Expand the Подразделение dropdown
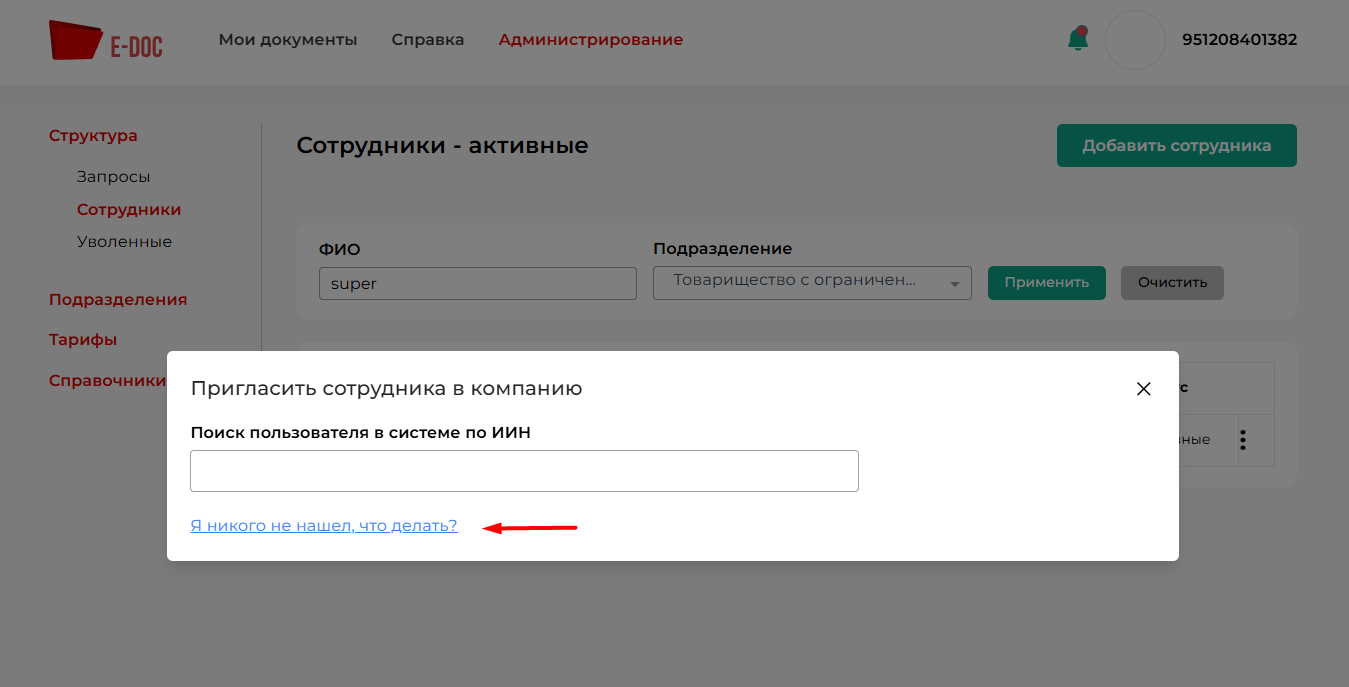The height and width of the screenshot is (687, 1349). pos(812,282)
